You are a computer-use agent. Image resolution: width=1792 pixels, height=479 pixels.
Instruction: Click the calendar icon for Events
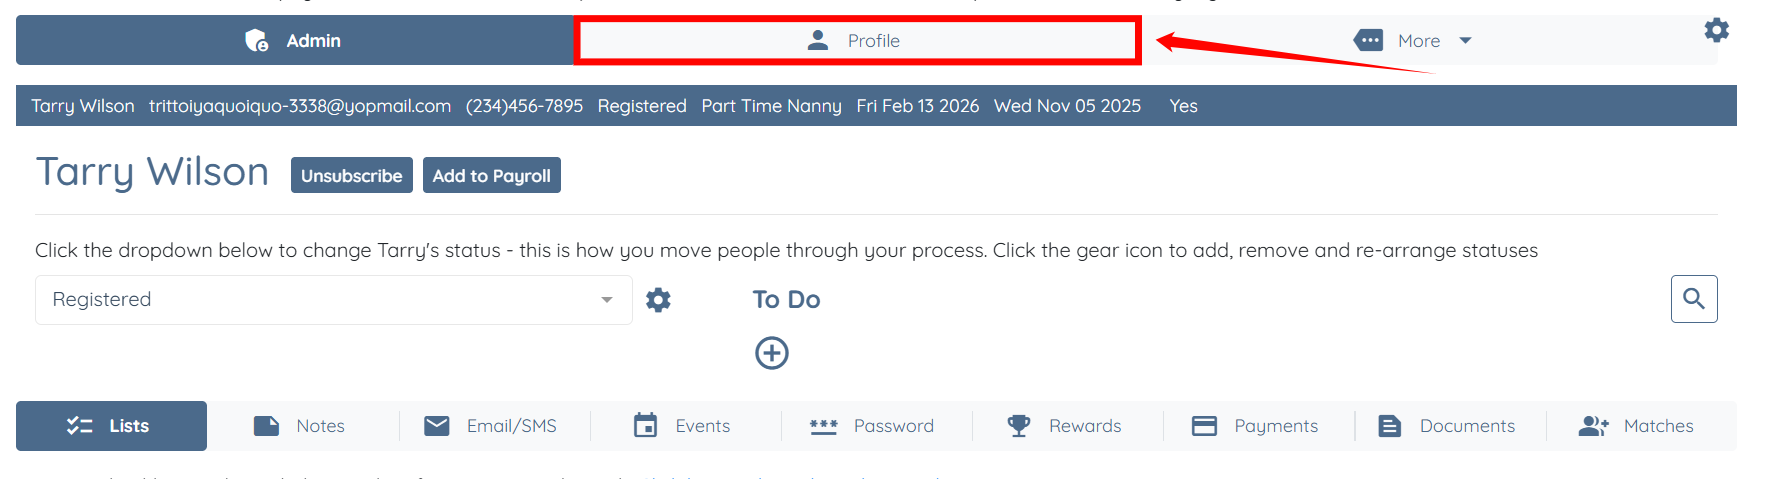[646, 426]
